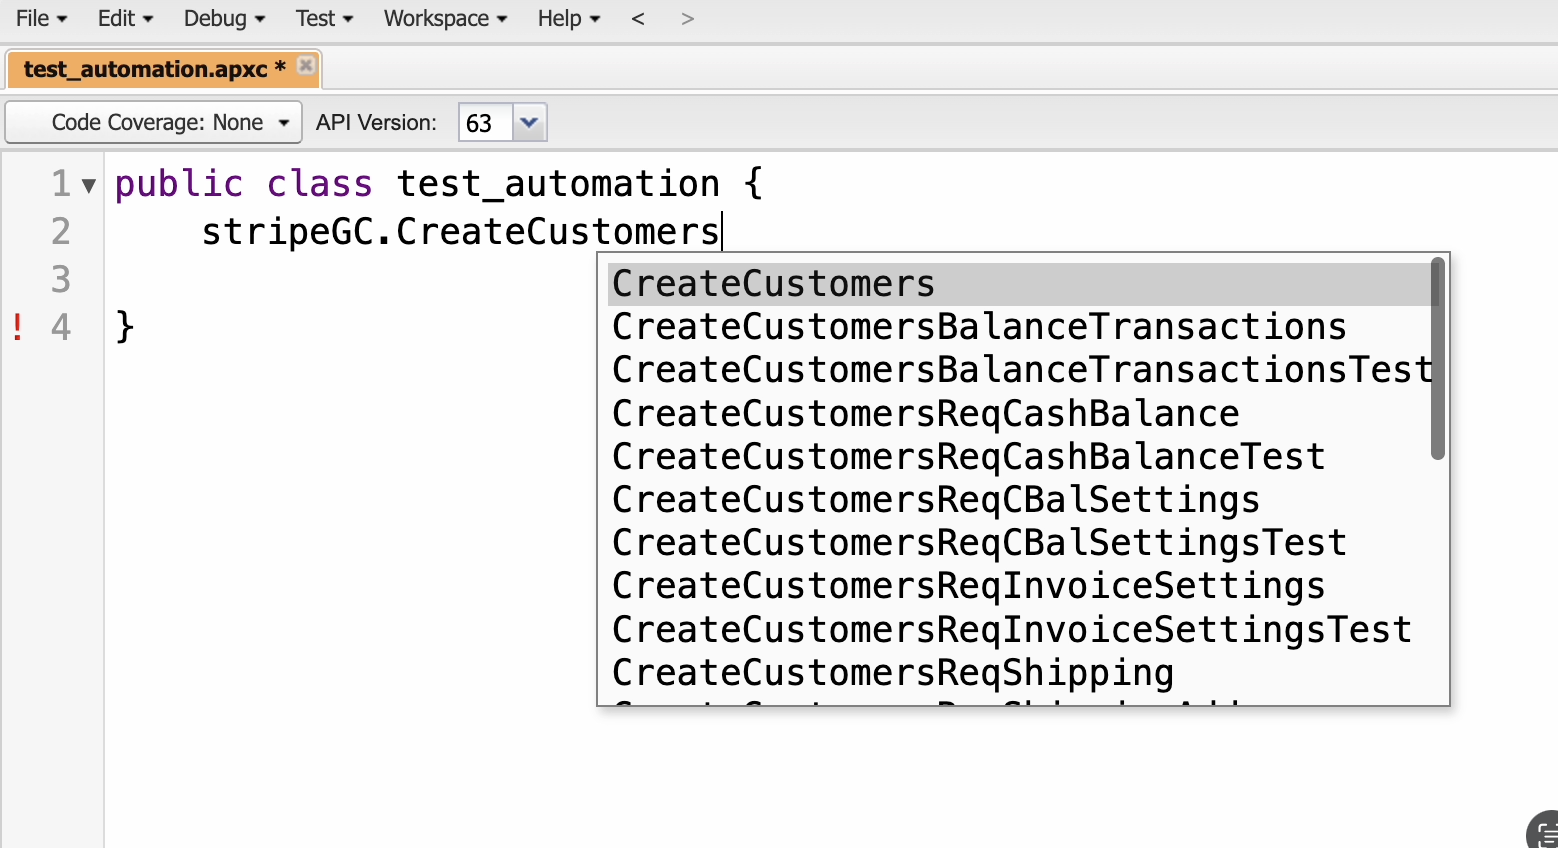Close the test_automation.apxc tab
The height and width of the screenshot is (848, 1558).
coord(306,66)
